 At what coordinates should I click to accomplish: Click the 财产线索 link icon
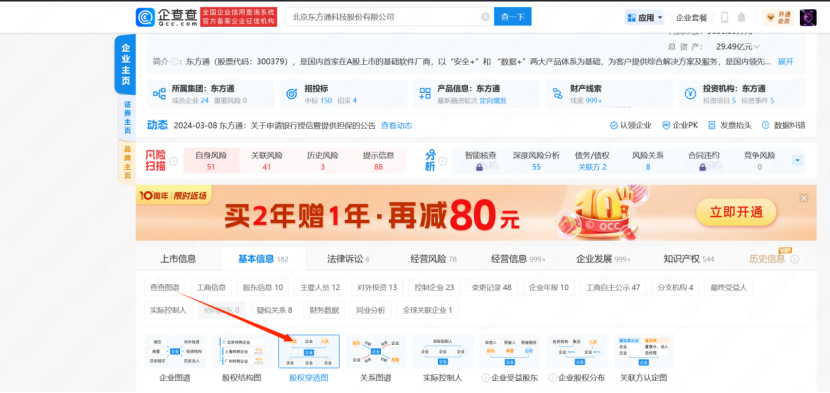click(557, 94)
